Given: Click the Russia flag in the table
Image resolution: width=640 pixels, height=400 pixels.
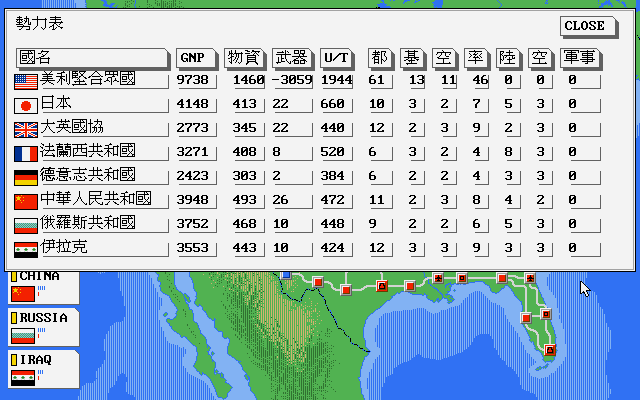Looking at the screenshot, I should click(26, 226).
